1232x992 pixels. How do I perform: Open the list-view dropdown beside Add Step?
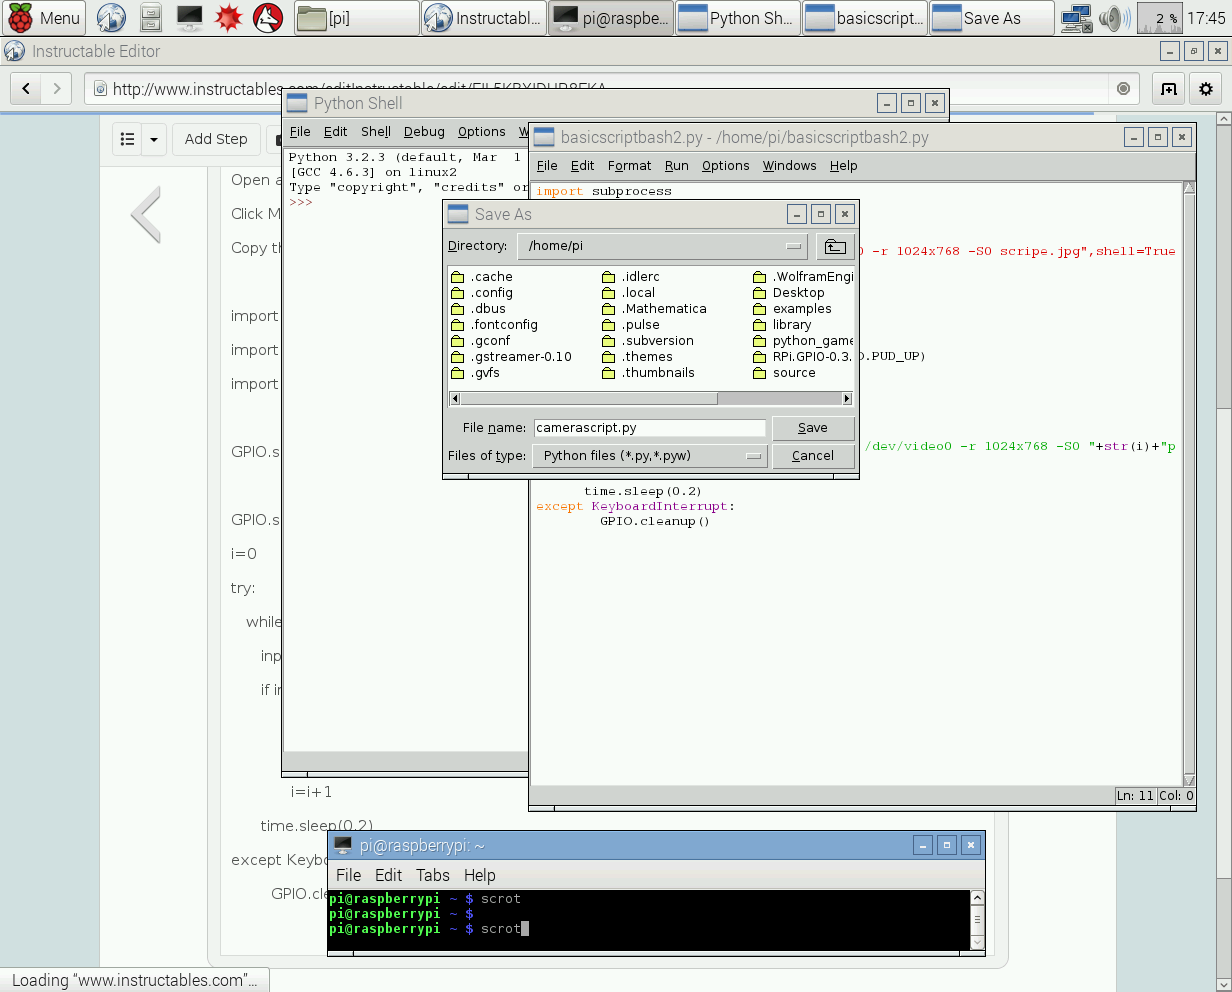151,139
